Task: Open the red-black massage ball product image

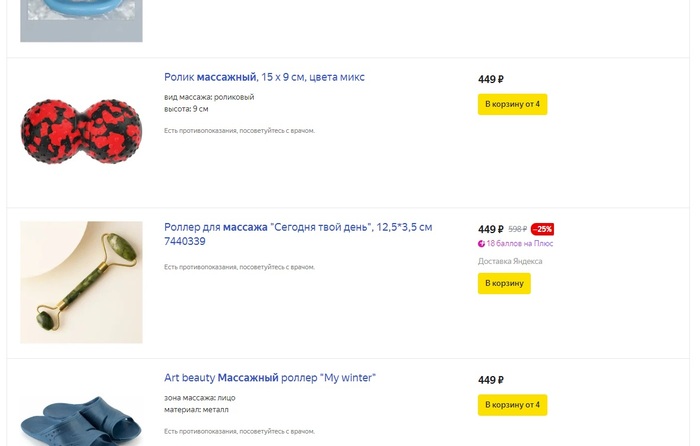Action: (81, 133)
